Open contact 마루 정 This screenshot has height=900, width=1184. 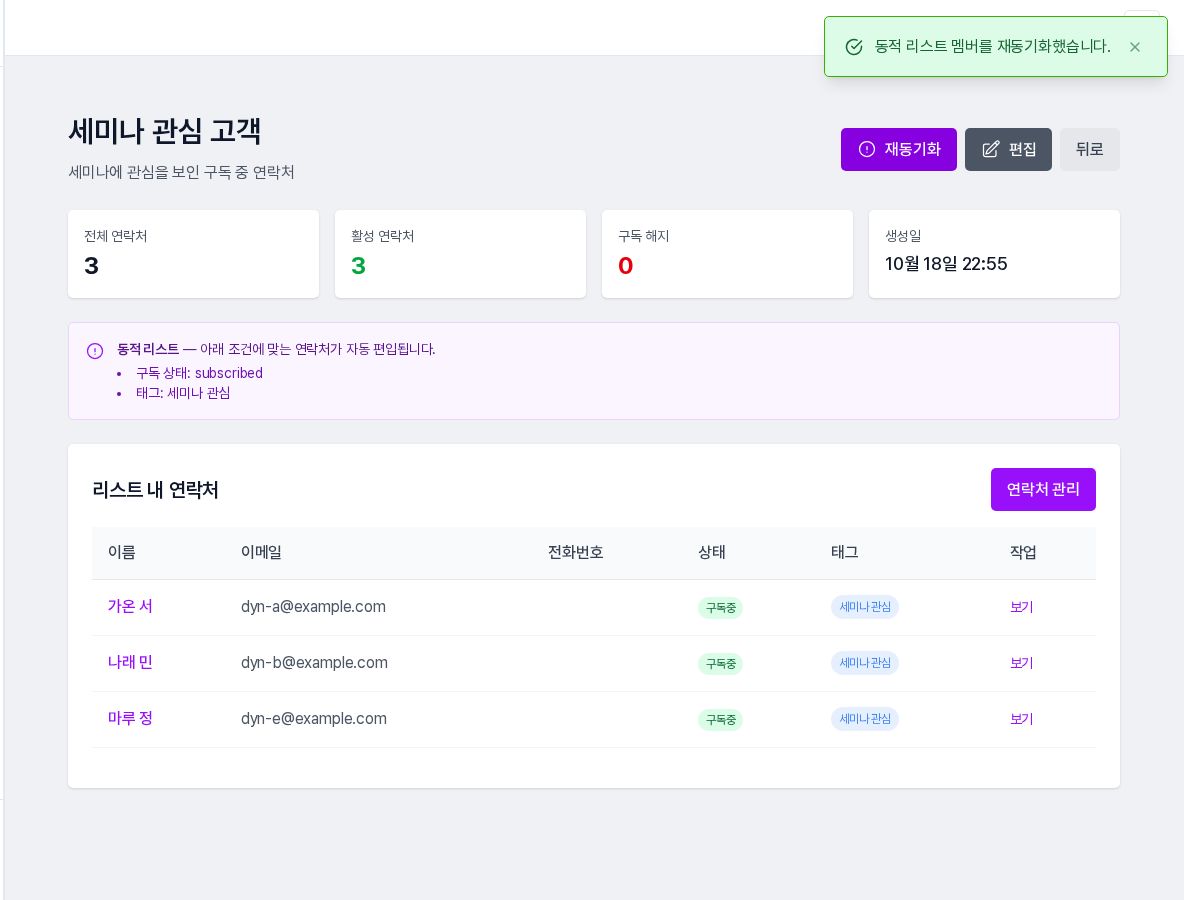coord(130,718)
